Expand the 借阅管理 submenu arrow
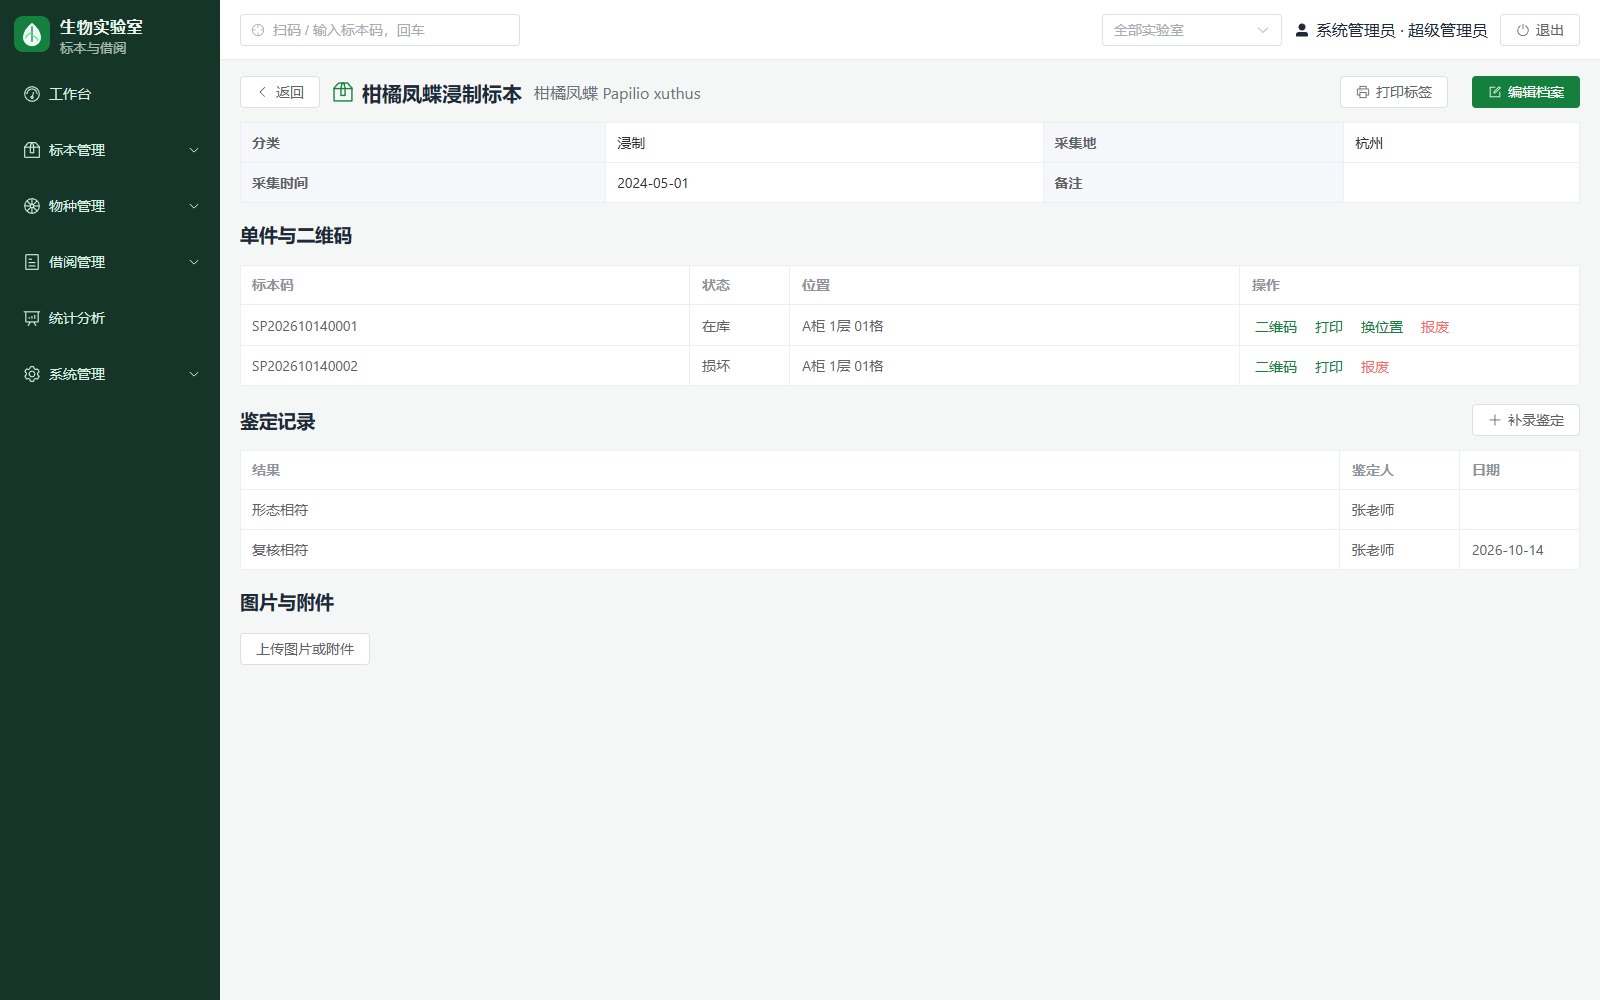Image resolution: width=1600 pixels, height=1000 pixels. 194,262
